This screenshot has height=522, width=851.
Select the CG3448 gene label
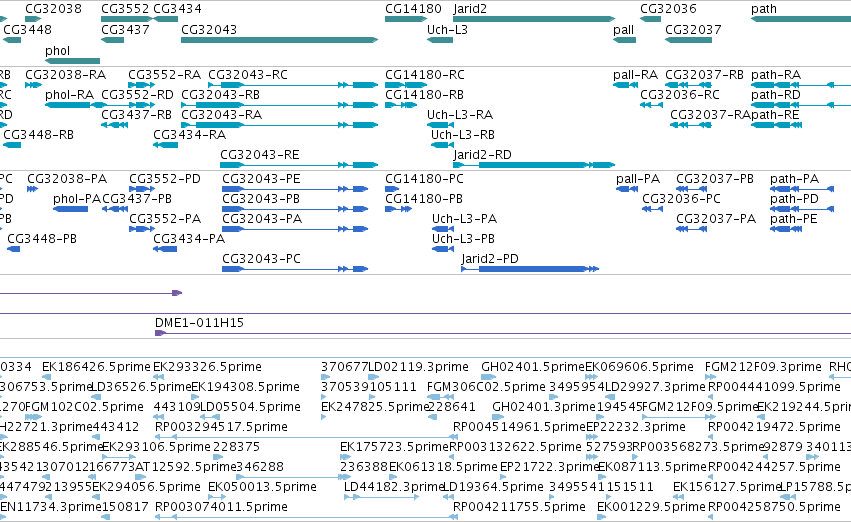(x=28, y=29)
